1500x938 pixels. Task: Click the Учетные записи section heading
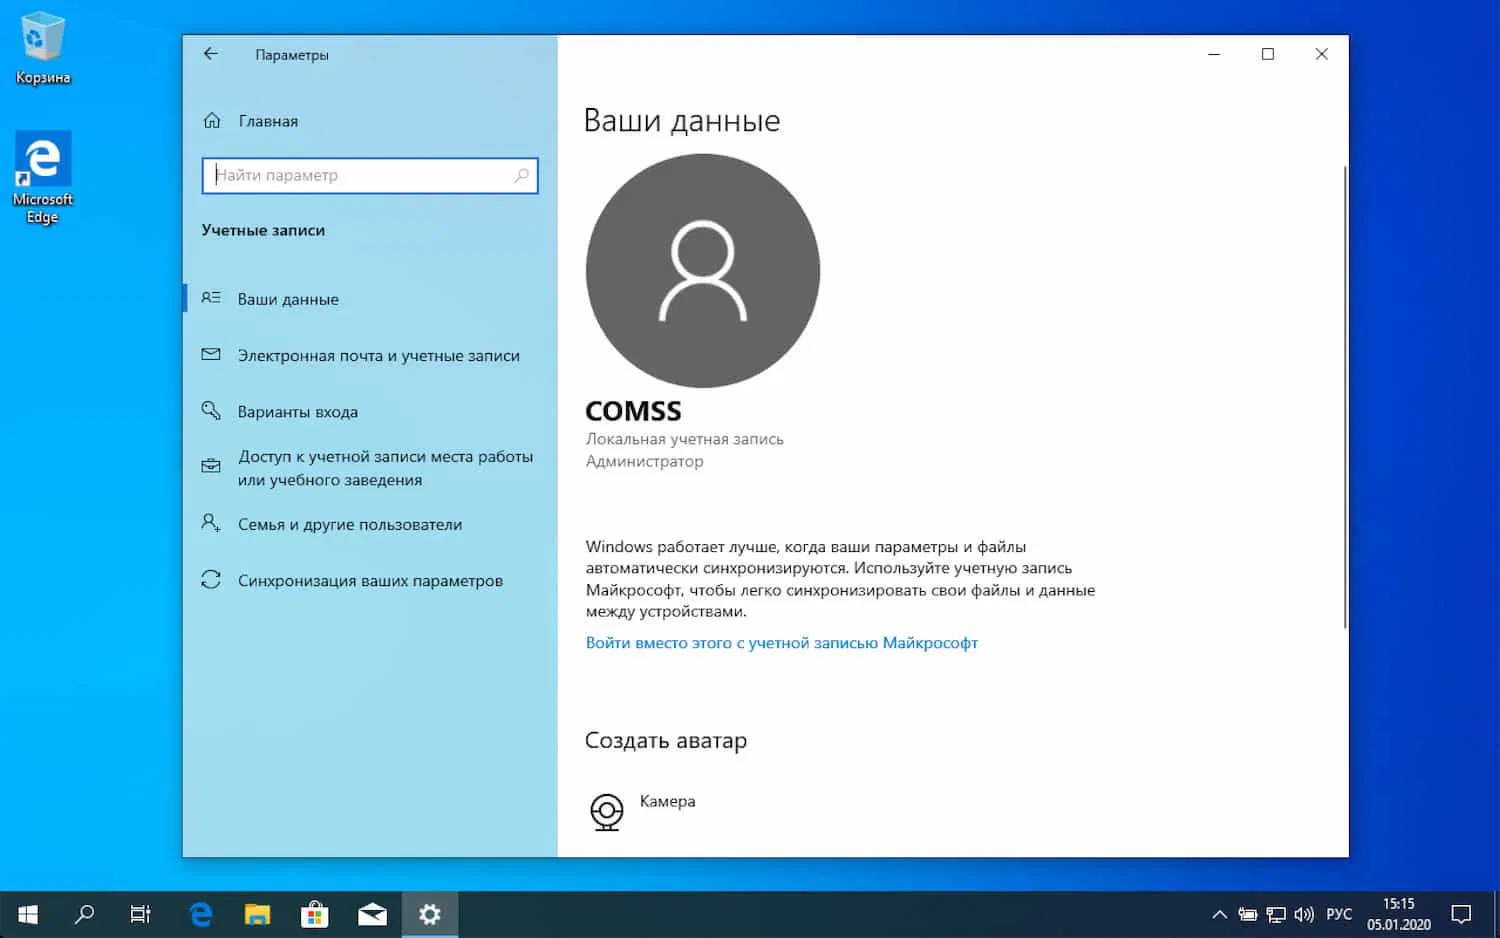(263, 230)
